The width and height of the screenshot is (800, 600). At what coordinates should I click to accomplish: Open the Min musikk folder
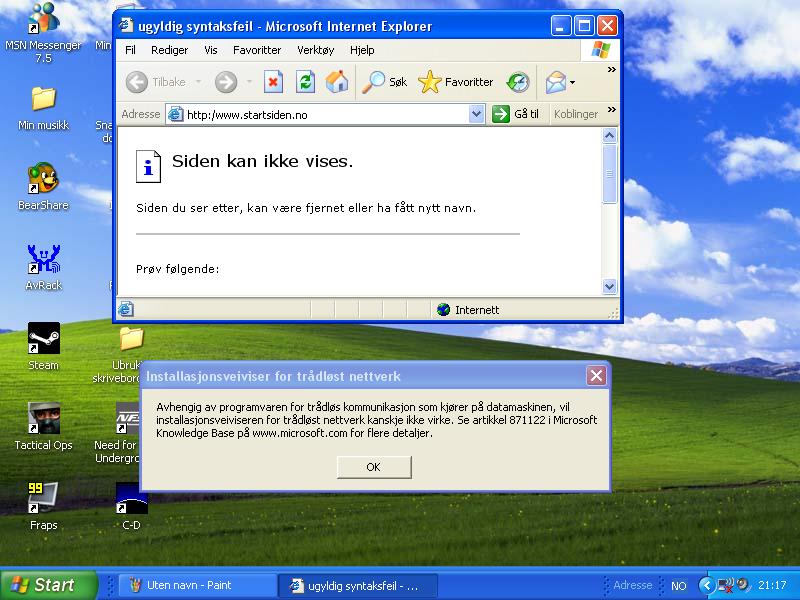[43, 98]
